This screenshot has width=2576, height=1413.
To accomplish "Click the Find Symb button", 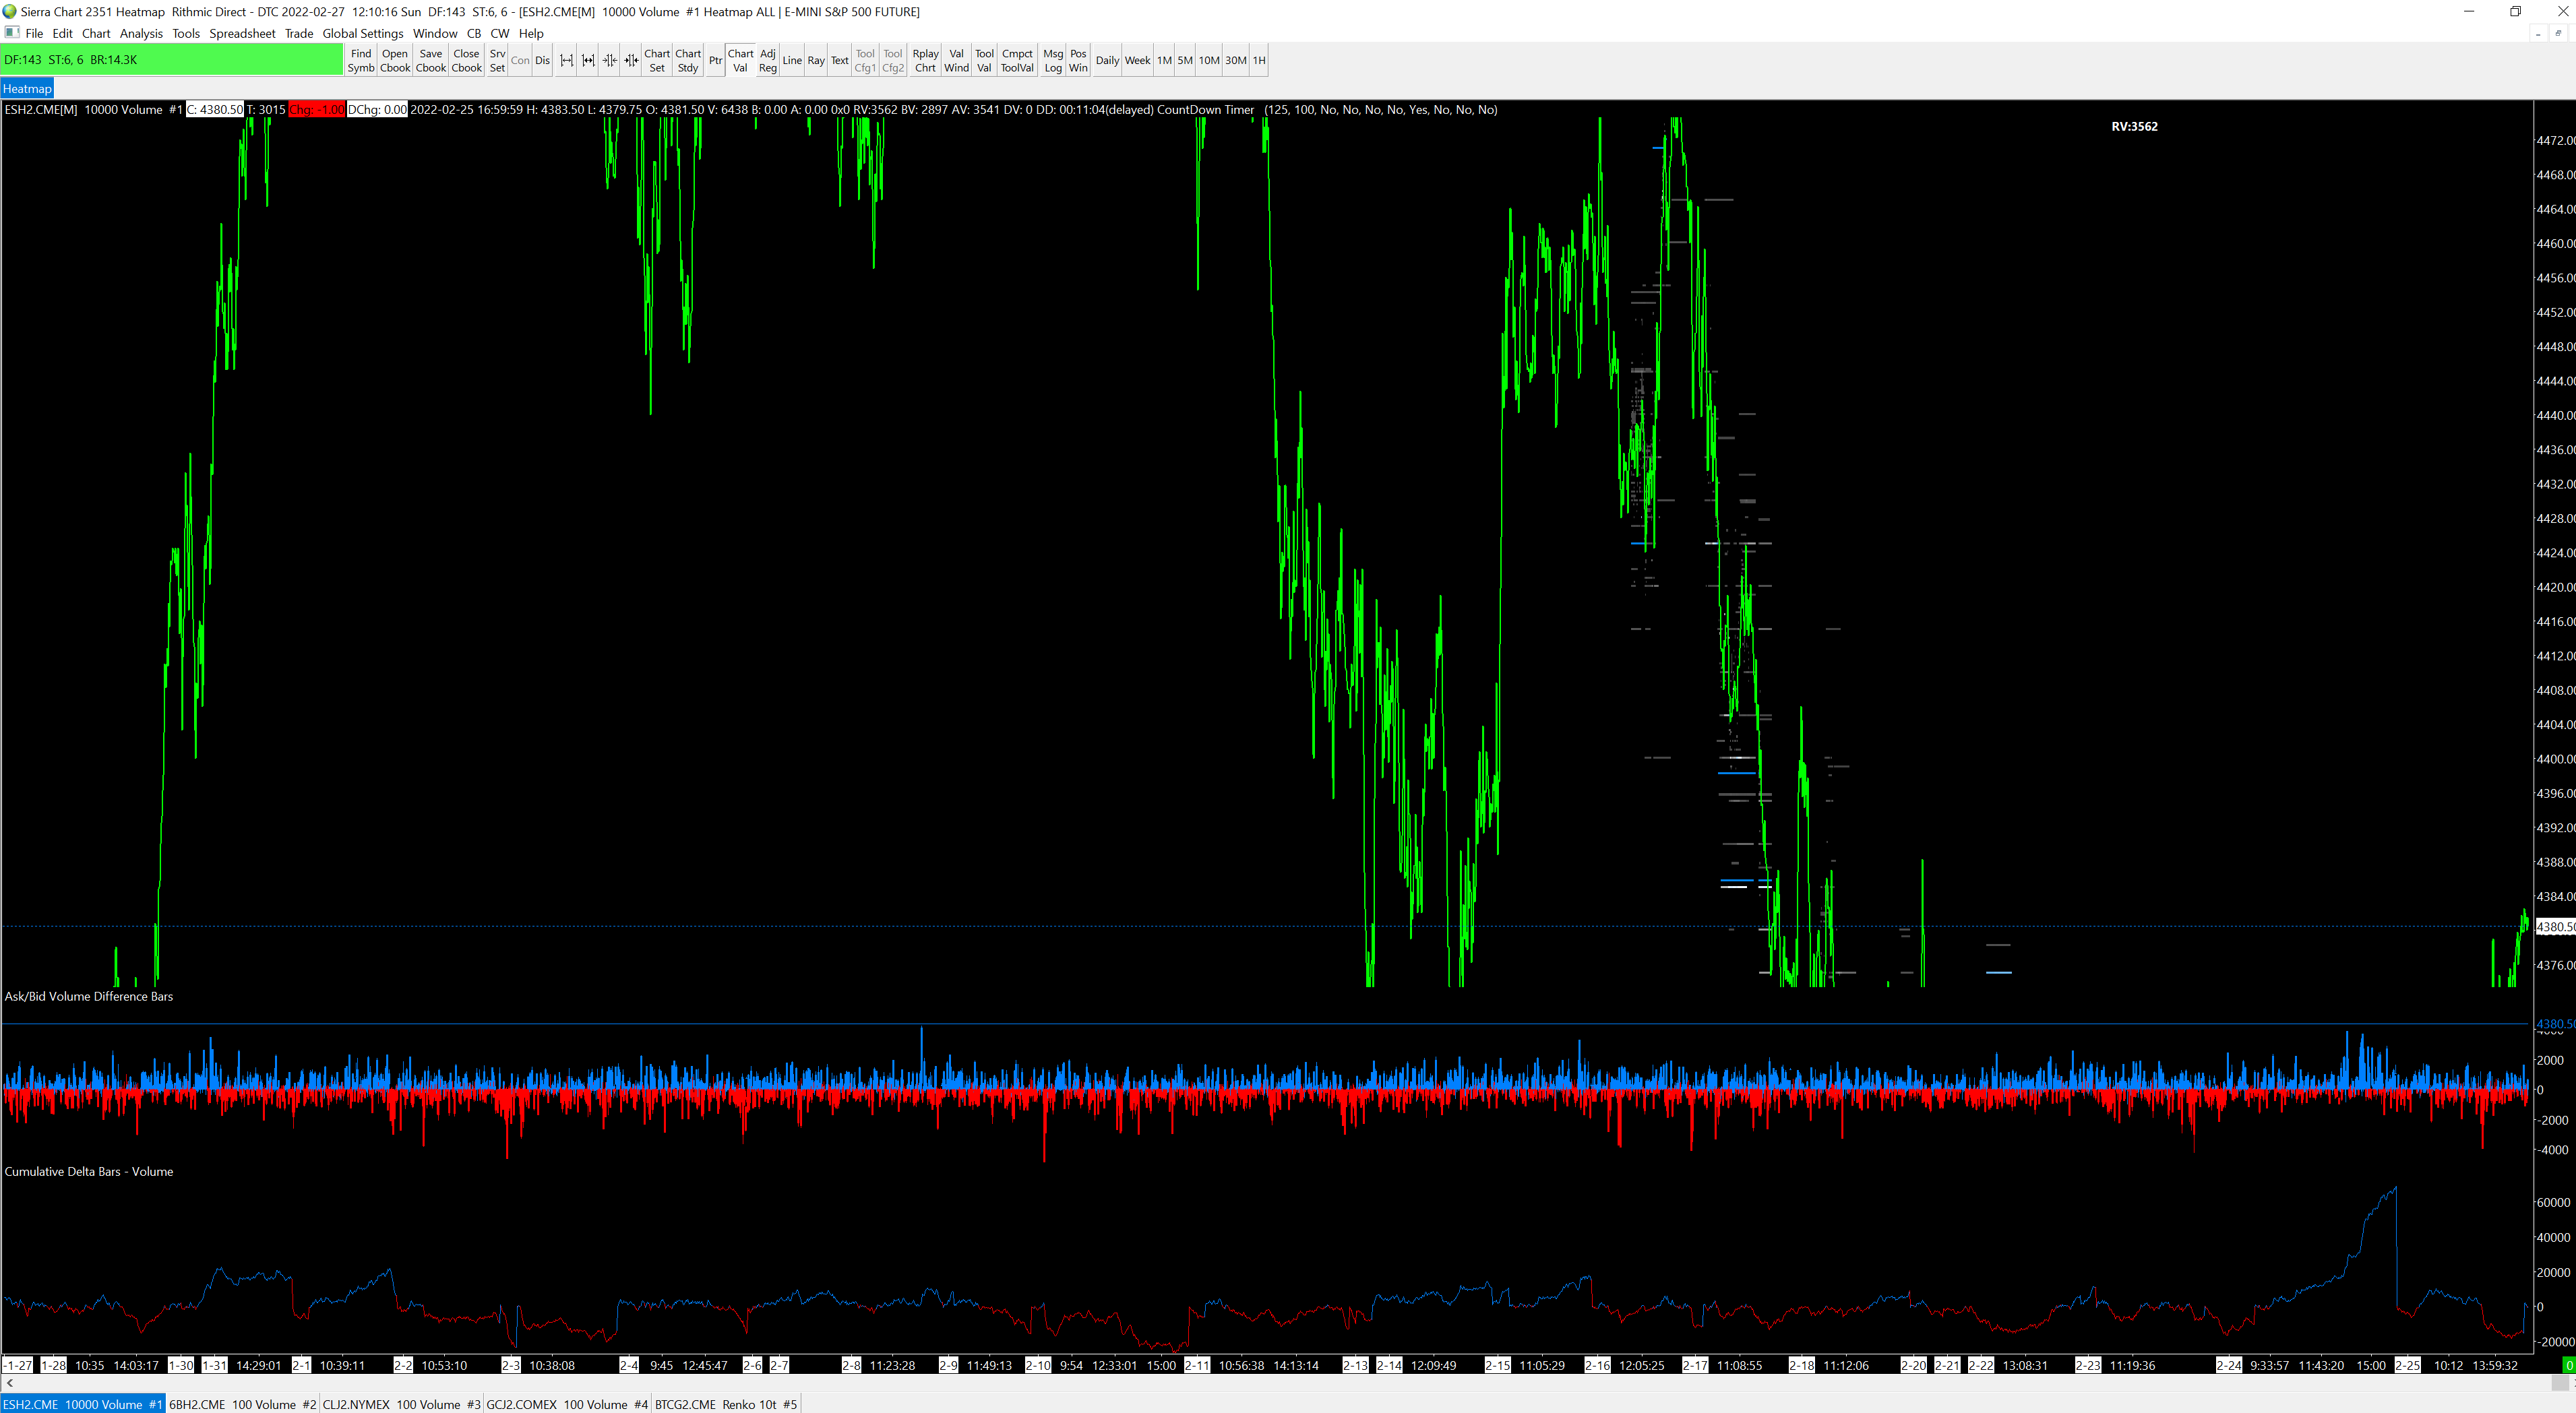I will pos(361,60).
